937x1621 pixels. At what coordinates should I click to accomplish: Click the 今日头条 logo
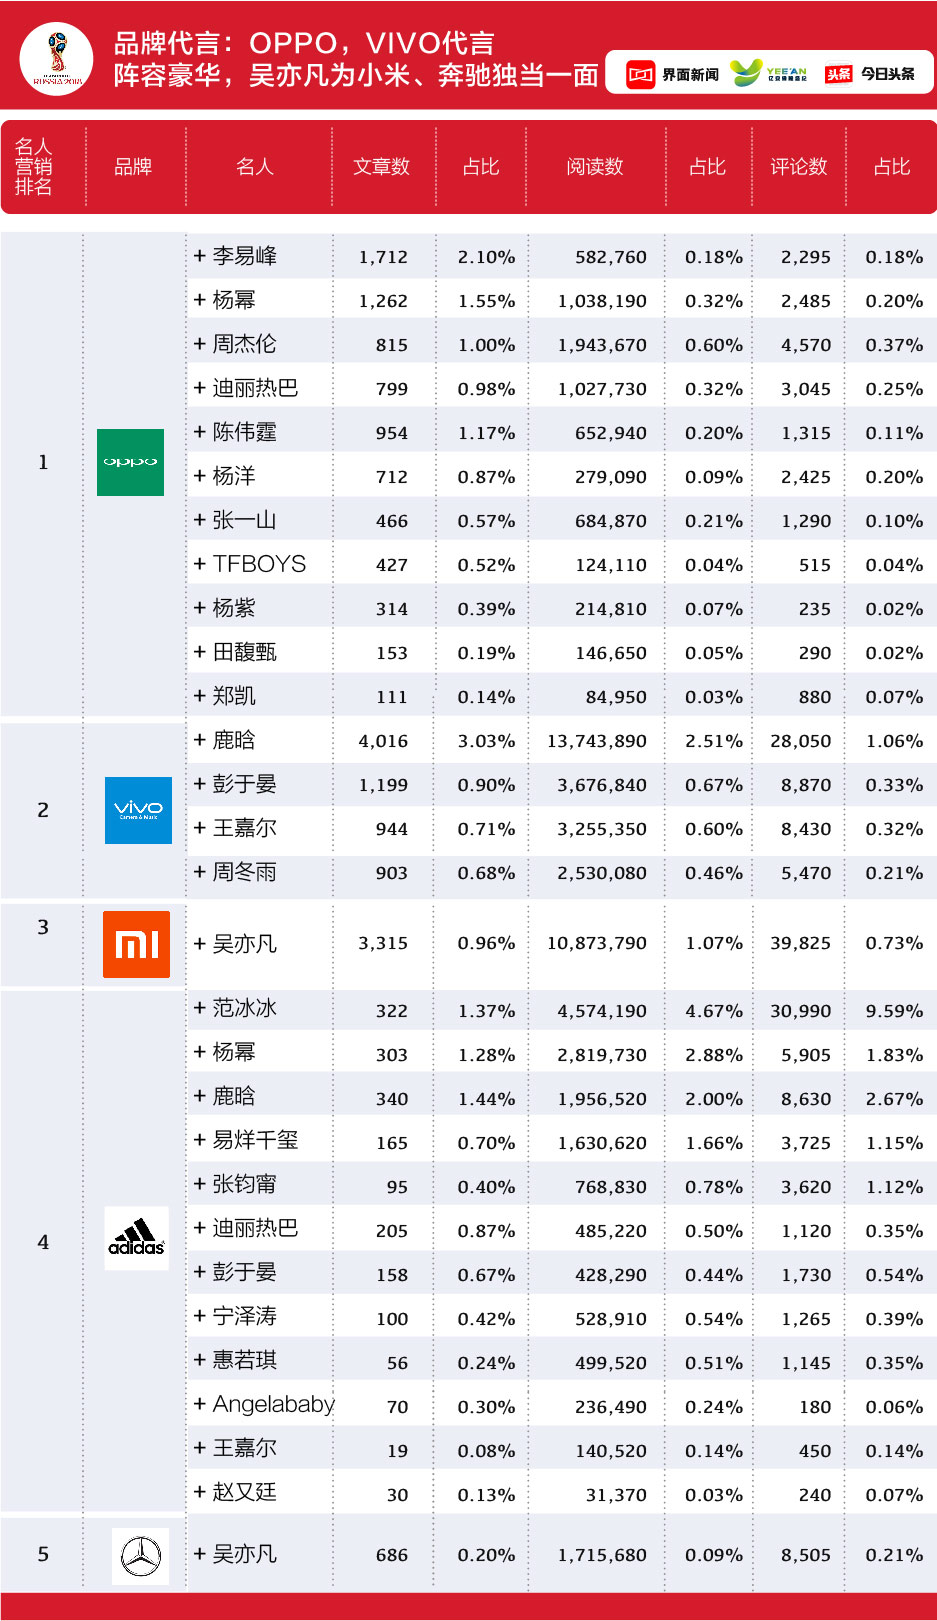tap(869, 74)
